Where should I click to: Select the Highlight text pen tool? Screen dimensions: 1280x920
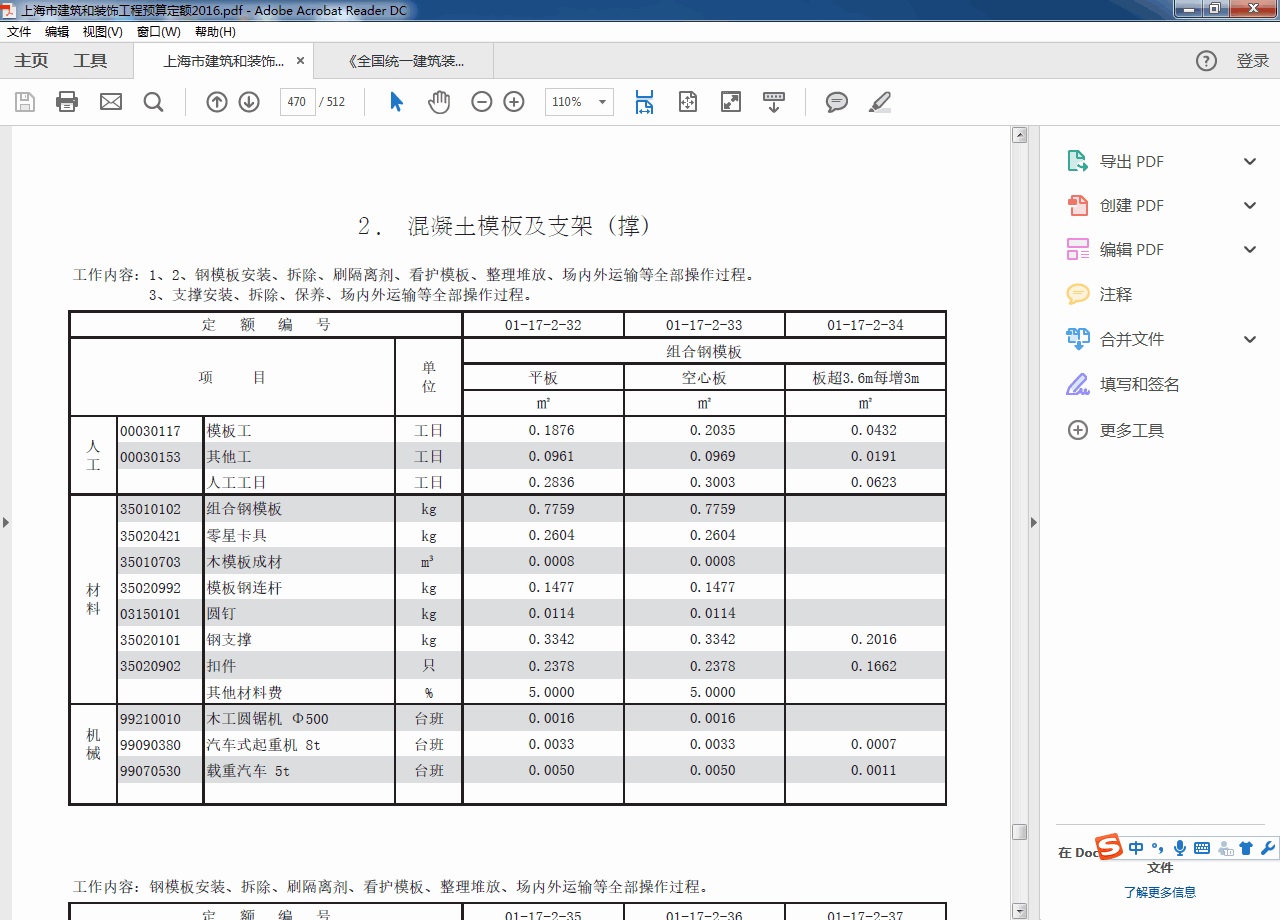pos(880,102)
